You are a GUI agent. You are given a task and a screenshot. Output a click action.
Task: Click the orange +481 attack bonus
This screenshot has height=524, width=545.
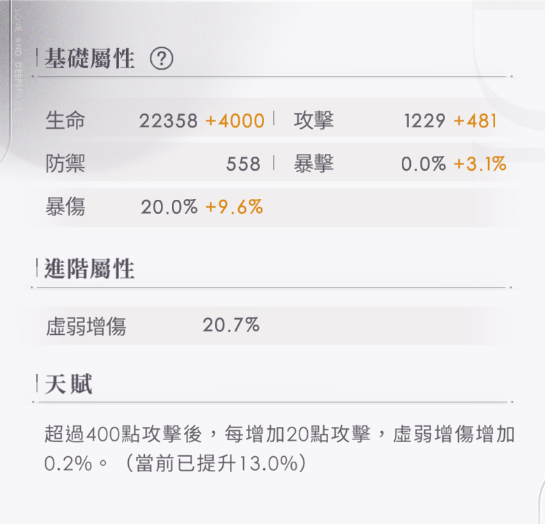pos(475,121)
